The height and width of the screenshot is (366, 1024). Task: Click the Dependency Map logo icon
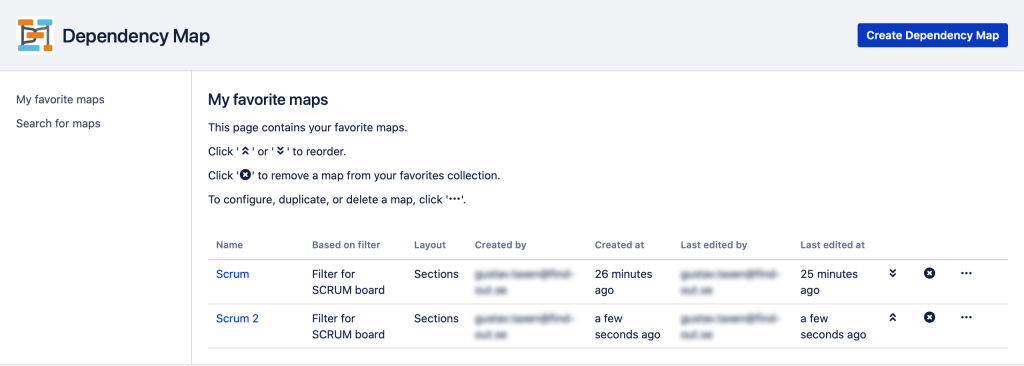click(x=35, y=35)
